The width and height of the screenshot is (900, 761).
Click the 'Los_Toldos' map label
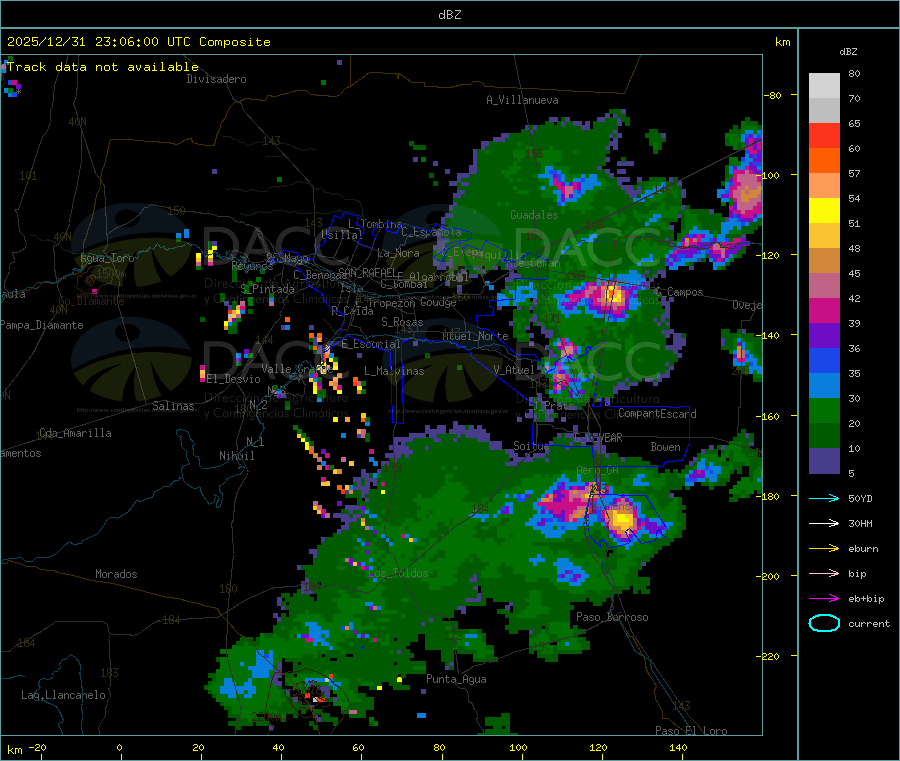398,573
